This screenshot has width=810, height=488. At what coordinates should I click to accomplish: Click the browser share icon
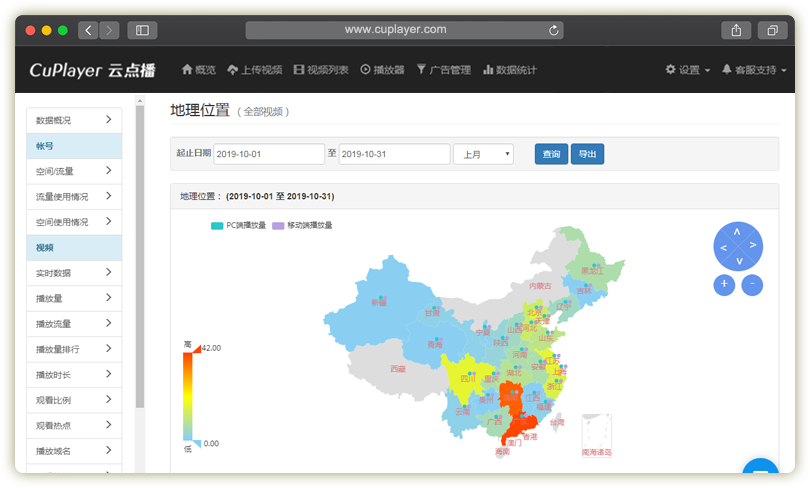[x=736, y=30]
